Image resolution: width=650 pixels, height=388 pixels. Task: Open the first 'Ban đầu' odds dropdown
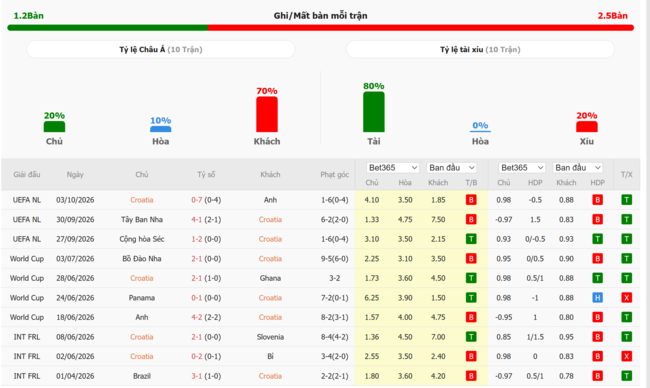point(451,167)
